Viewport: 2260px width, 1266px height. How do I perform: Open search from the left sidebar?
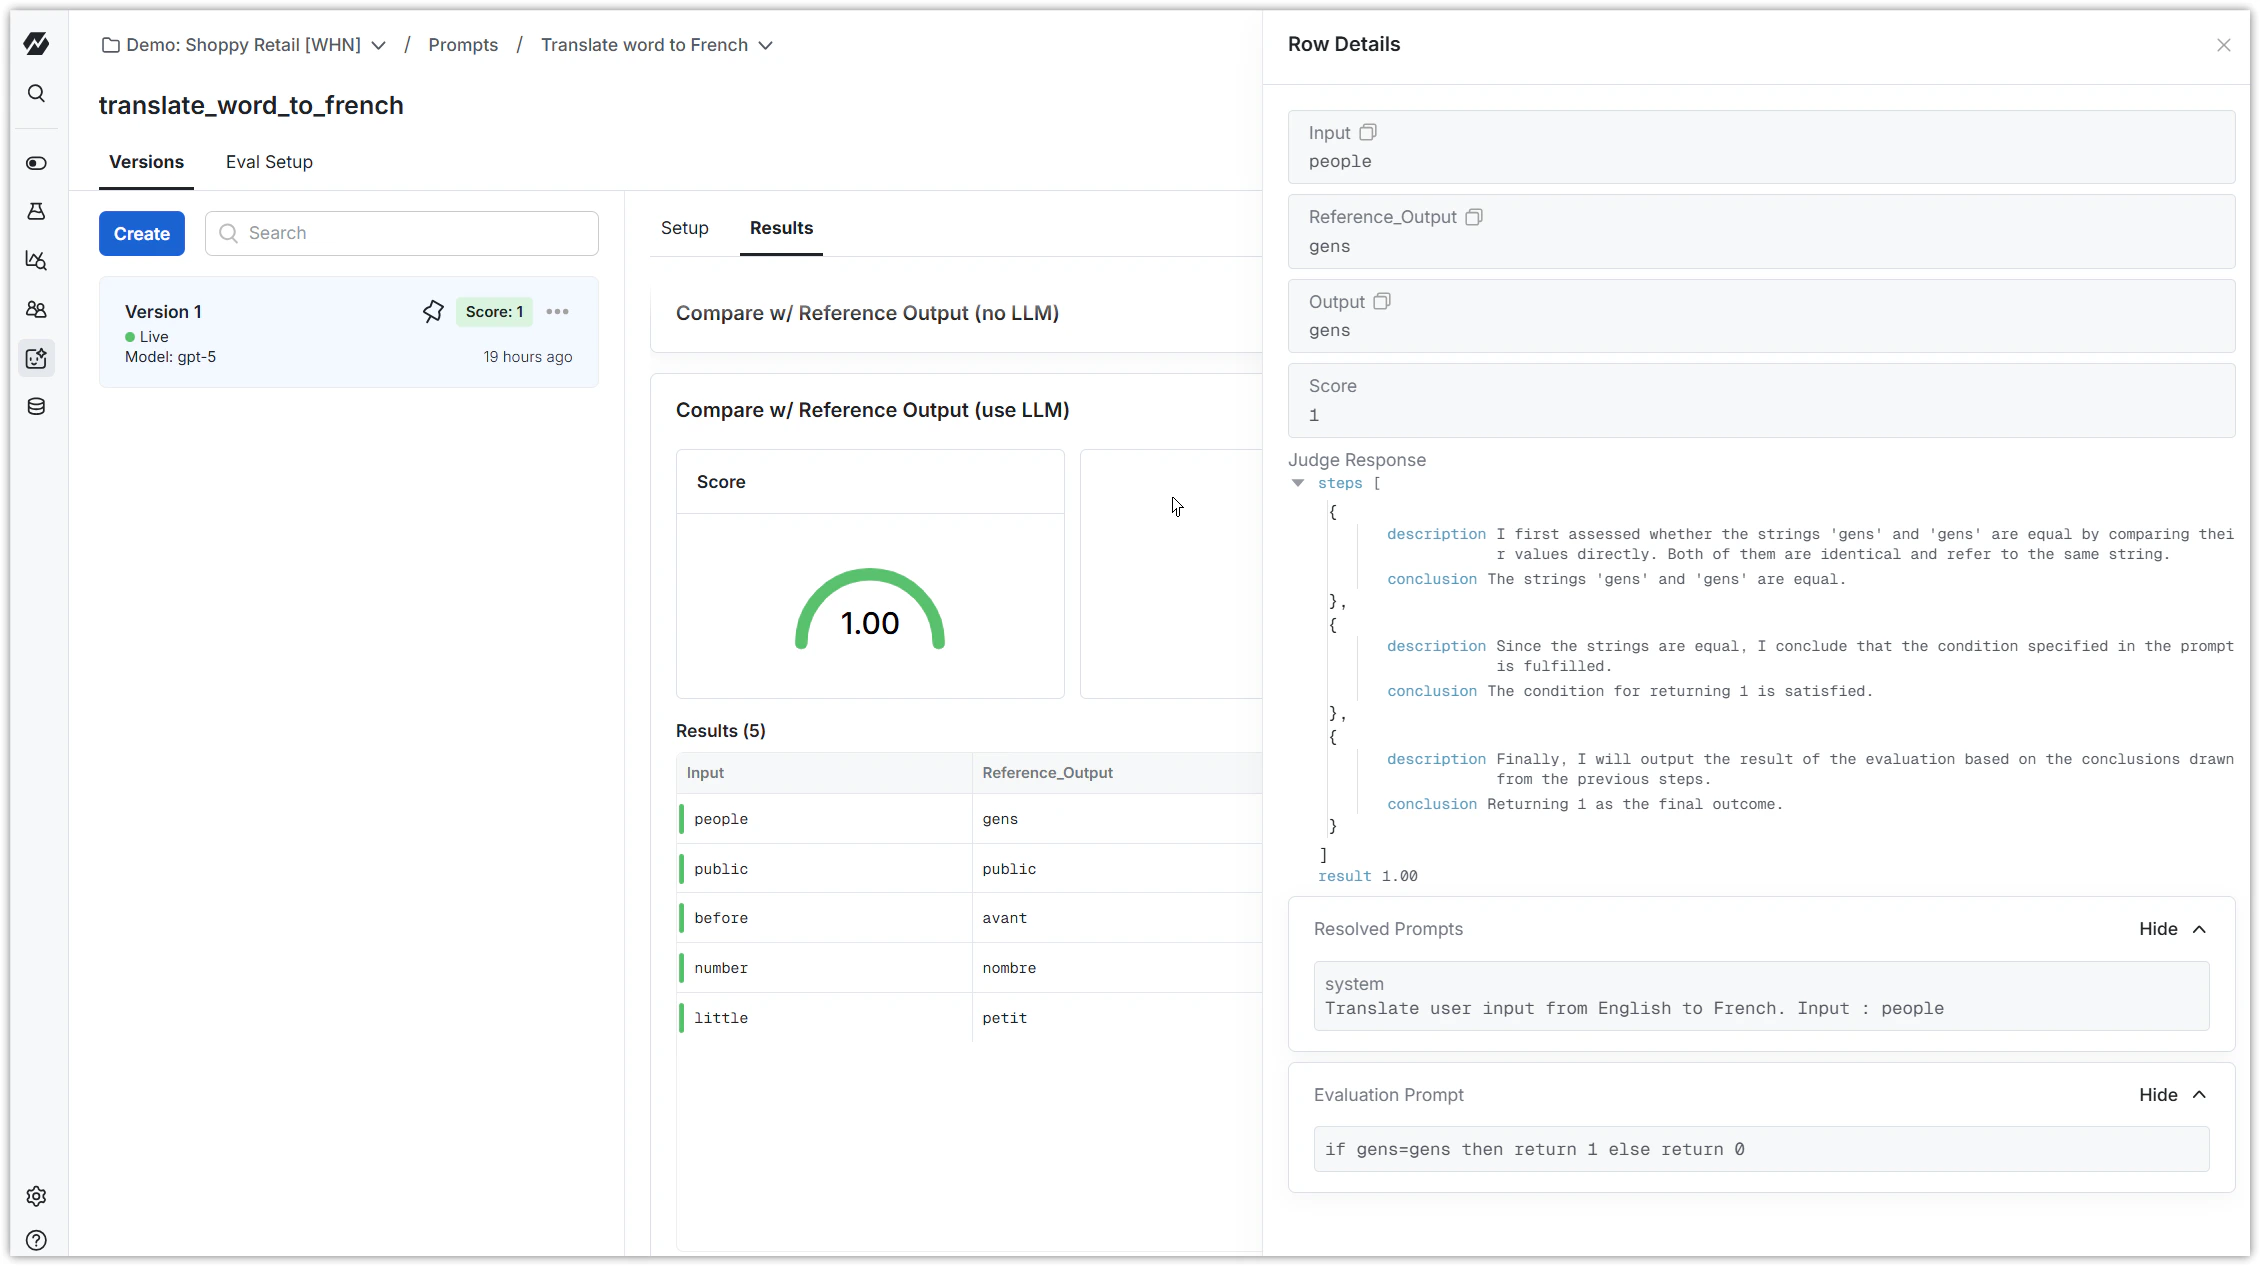36,93
